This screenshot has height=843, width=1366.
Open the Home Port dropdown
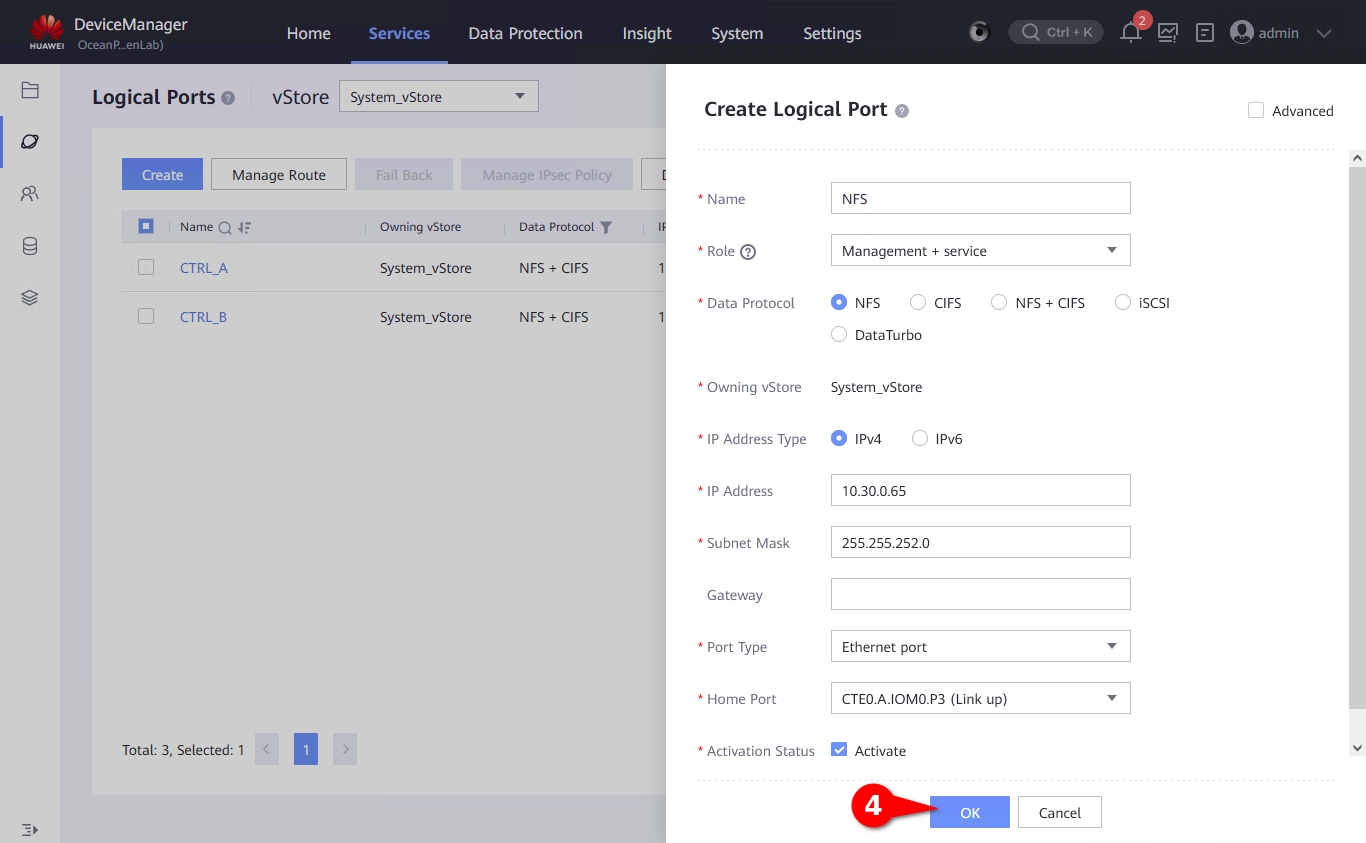(980, 699)
